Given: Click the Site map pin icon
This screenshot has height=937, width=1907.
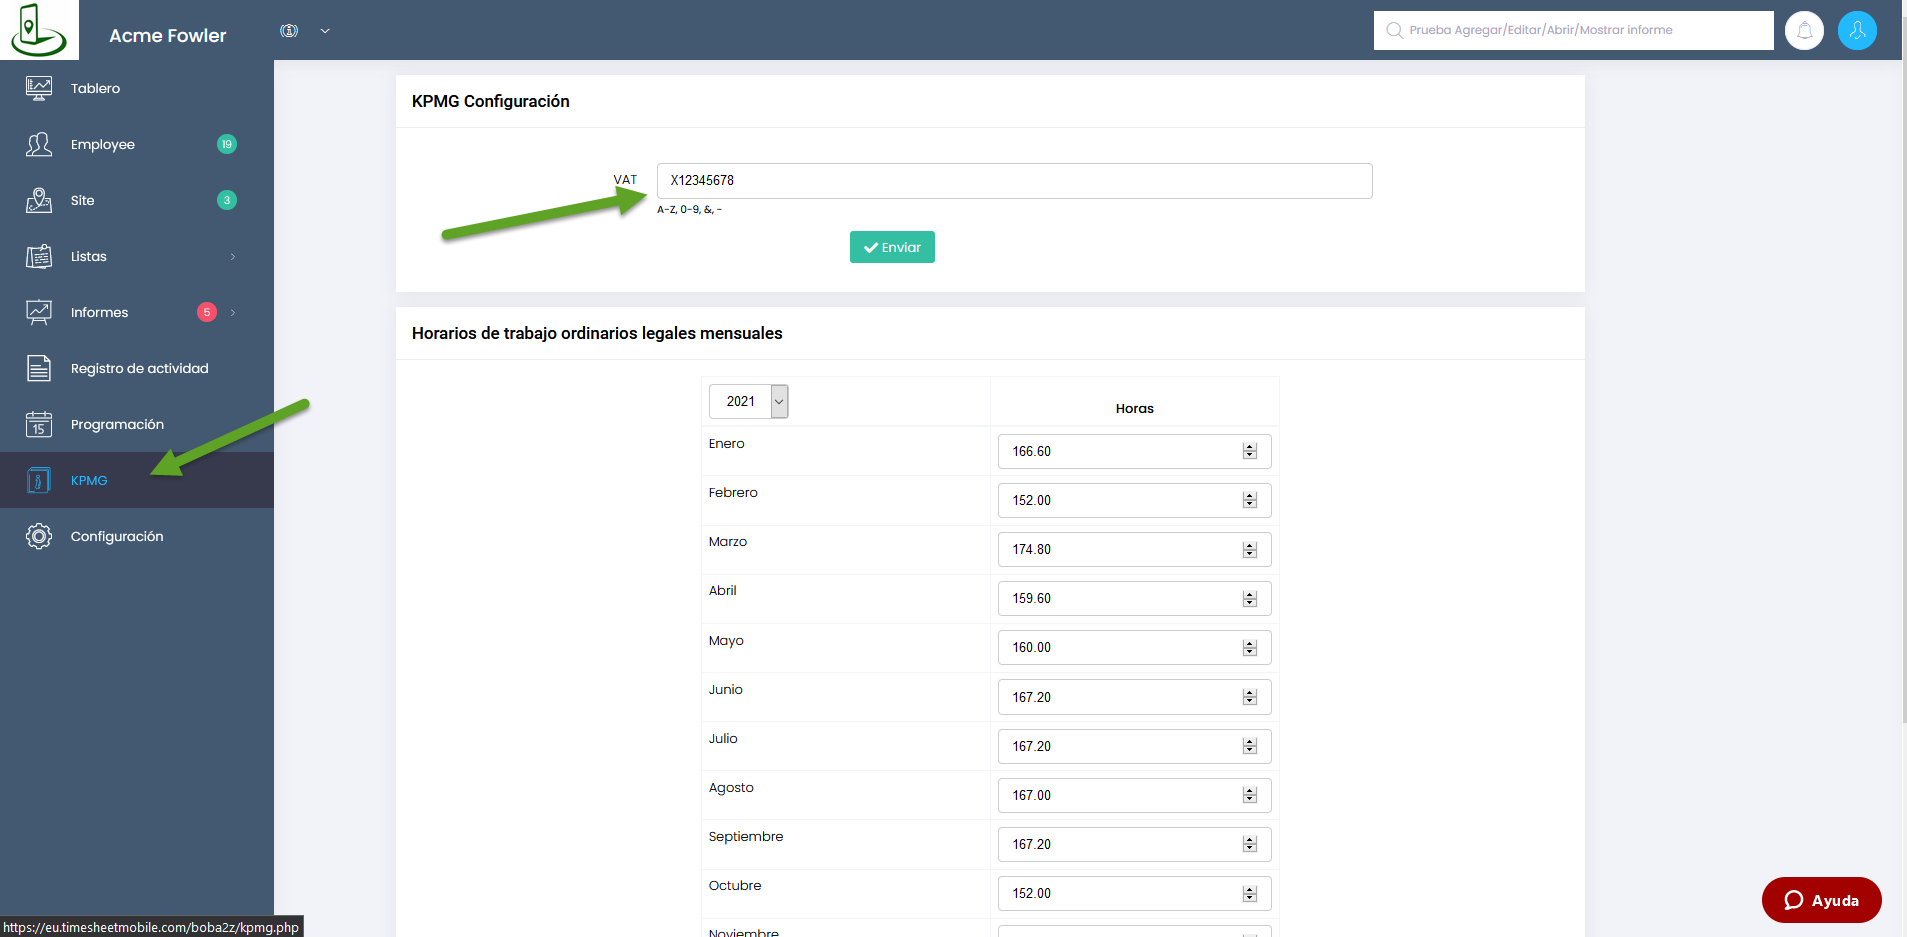Looking at the screenshot, I should point(39,200).
